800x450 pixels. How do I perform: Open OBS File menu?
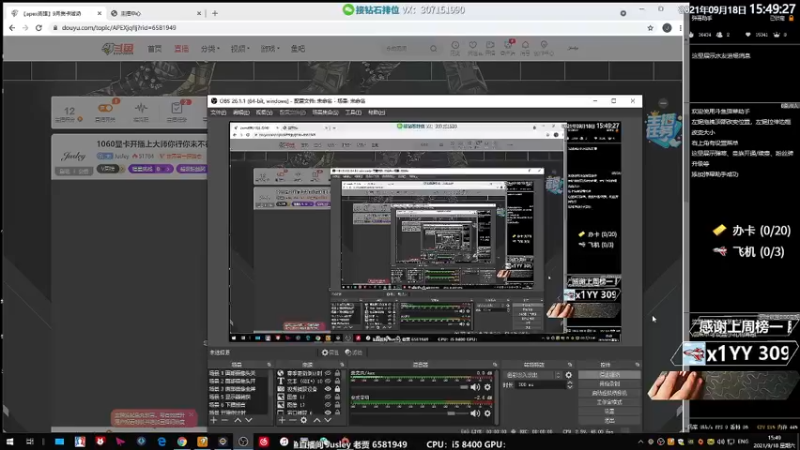click(218, 112)
